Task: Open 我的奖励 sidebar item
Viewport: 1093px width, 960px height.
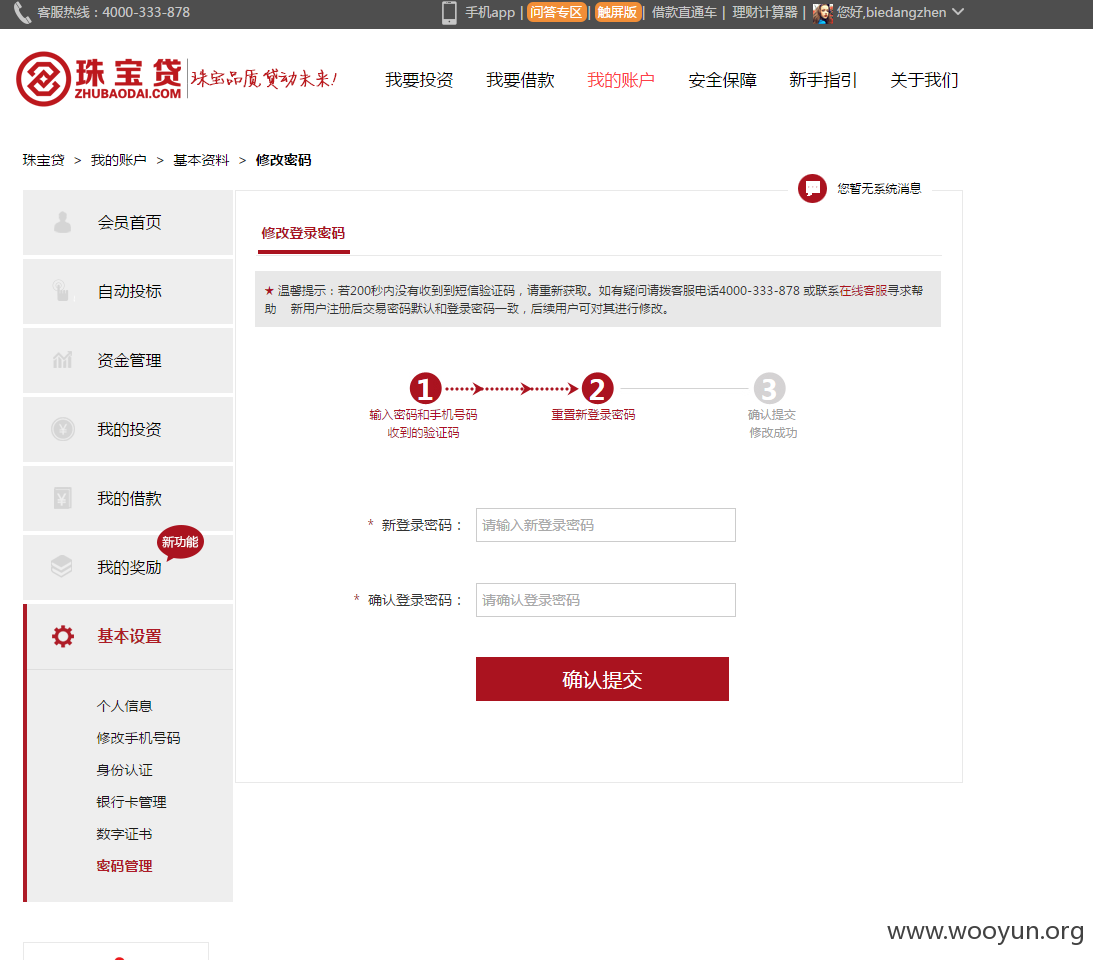Action: pos(128,567)
